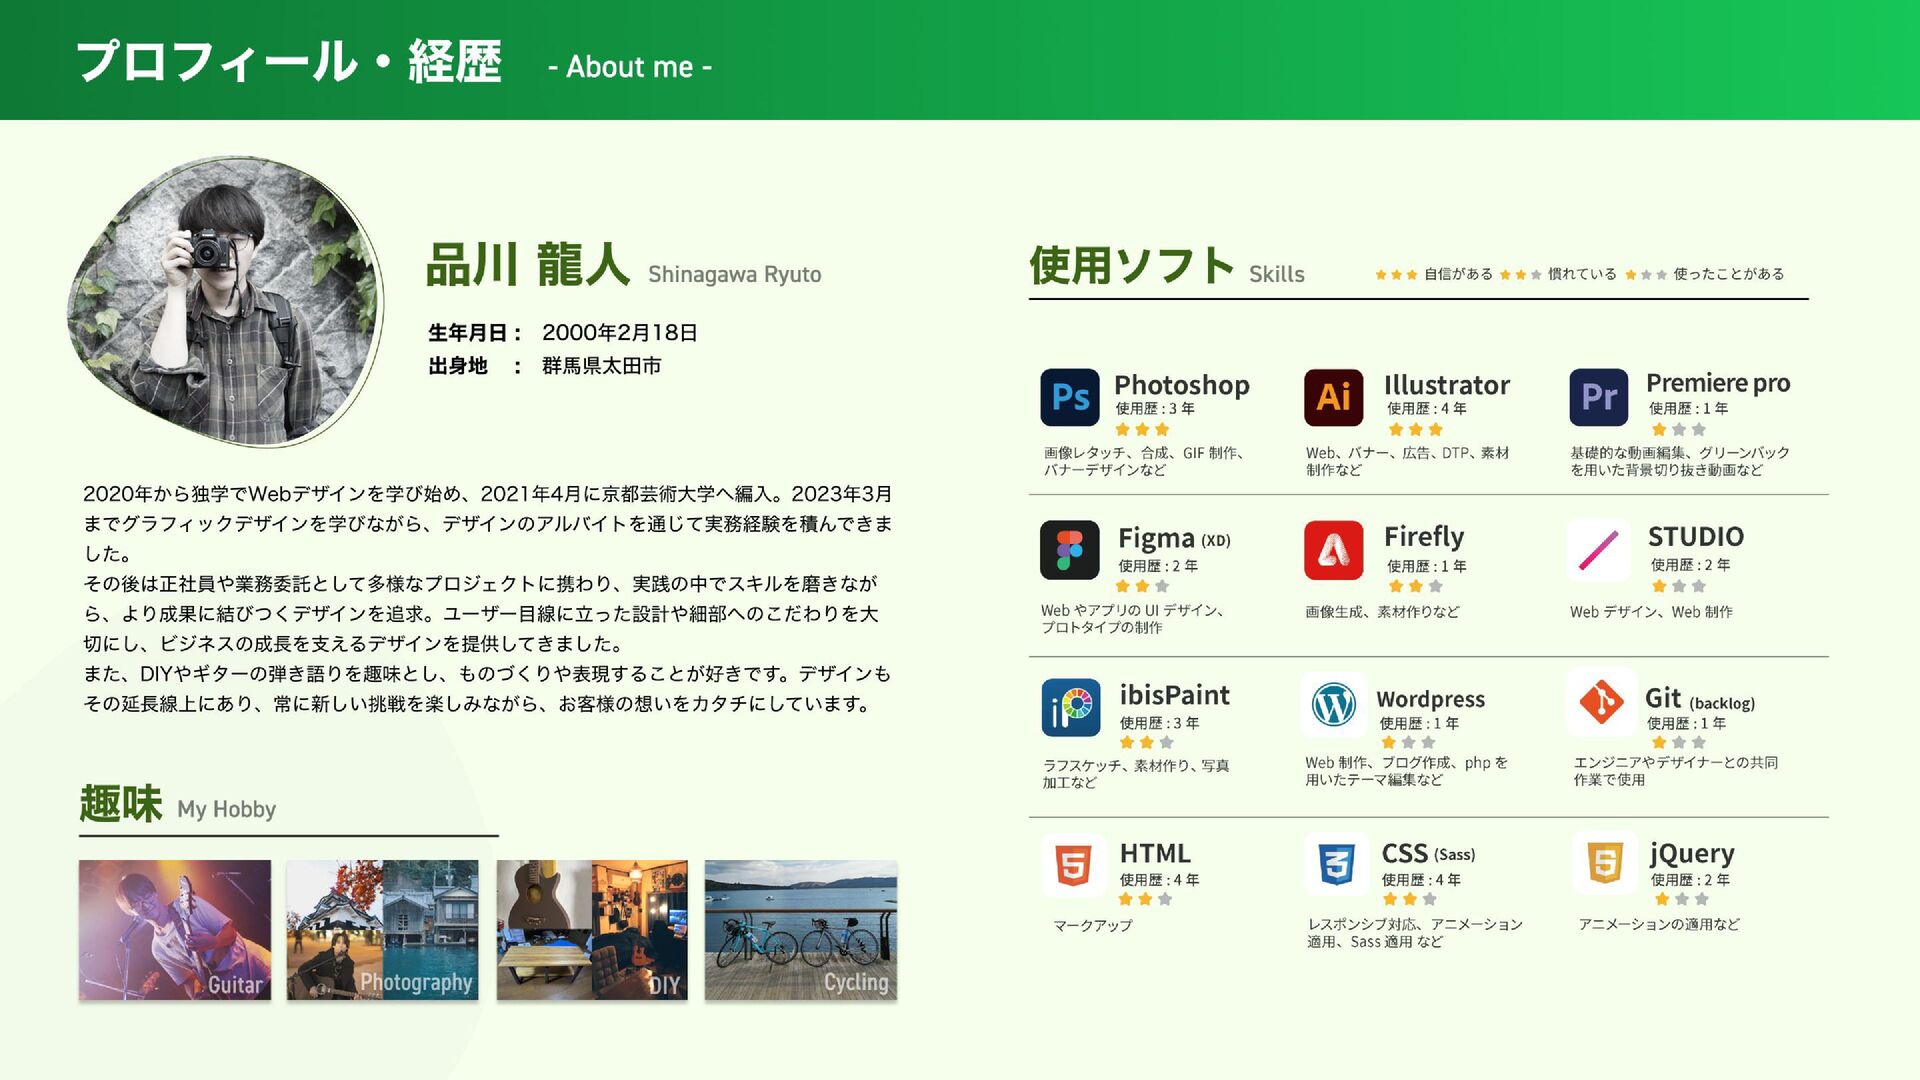Viewport: 1920px width, 1080px height.
Task: Click the Git logo icon
Action: coord(1601,701)
